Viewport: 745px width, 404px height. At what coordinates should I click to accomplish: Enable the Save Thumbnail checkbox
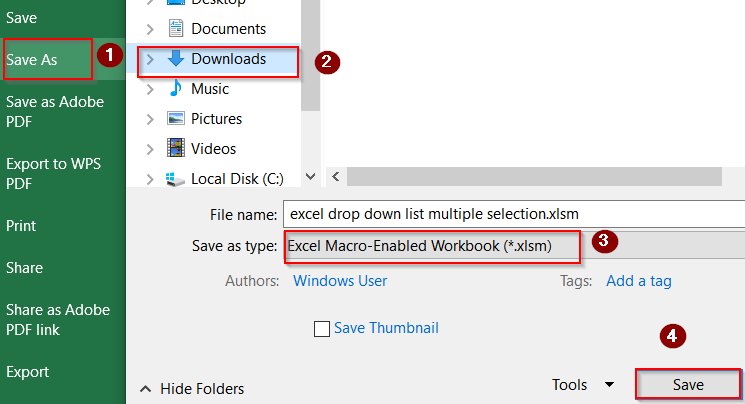pos(322,329)
